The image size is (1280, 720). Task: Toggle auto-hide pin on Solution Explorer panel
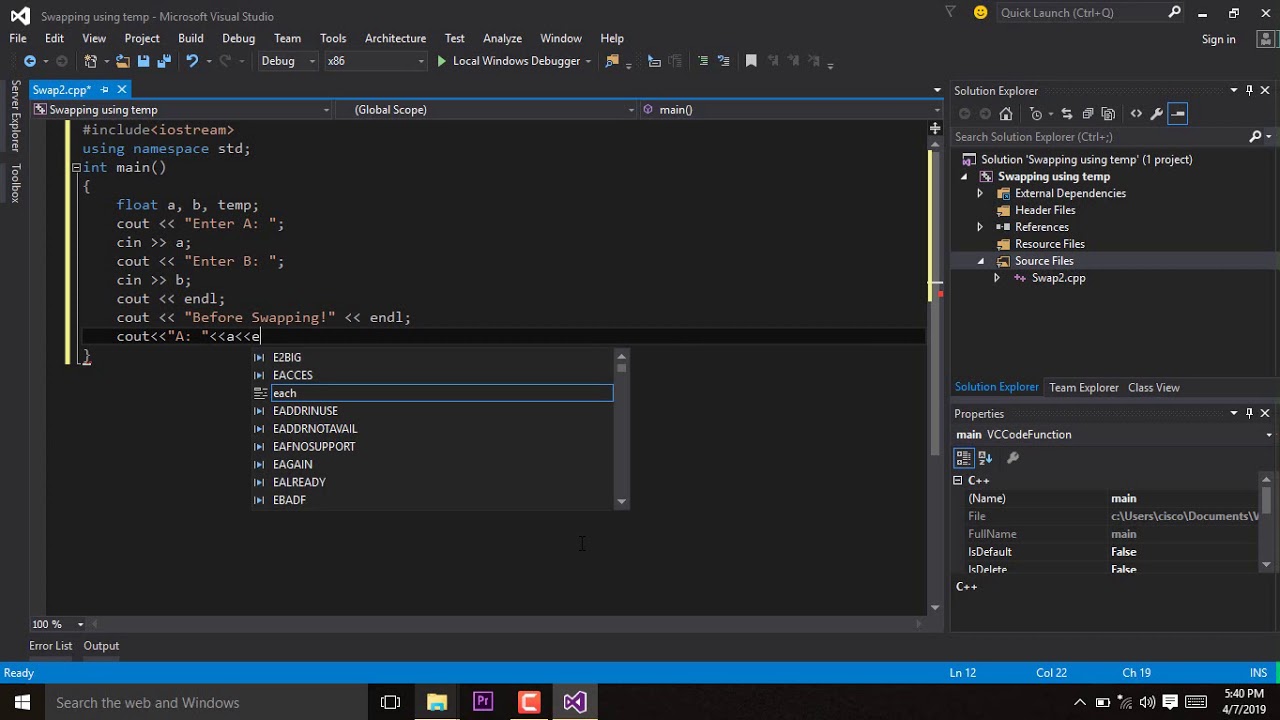1249,91
